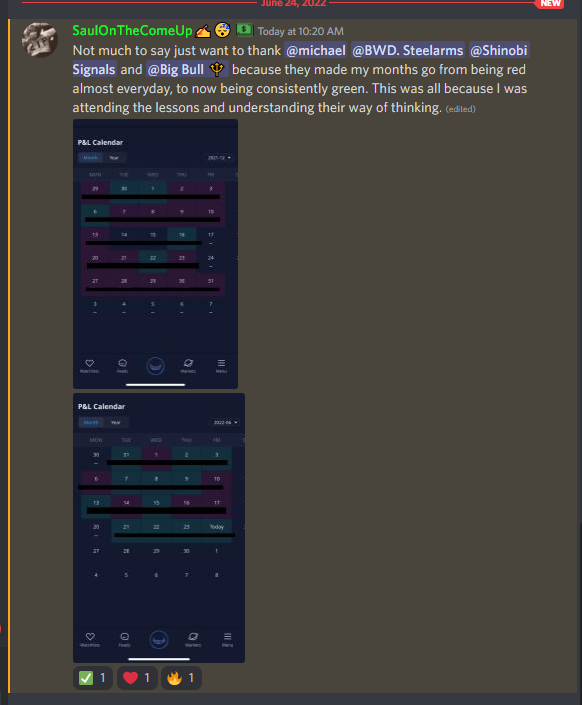
Task: Open the 2022-06 month dropdown
Action: (225, 422)
